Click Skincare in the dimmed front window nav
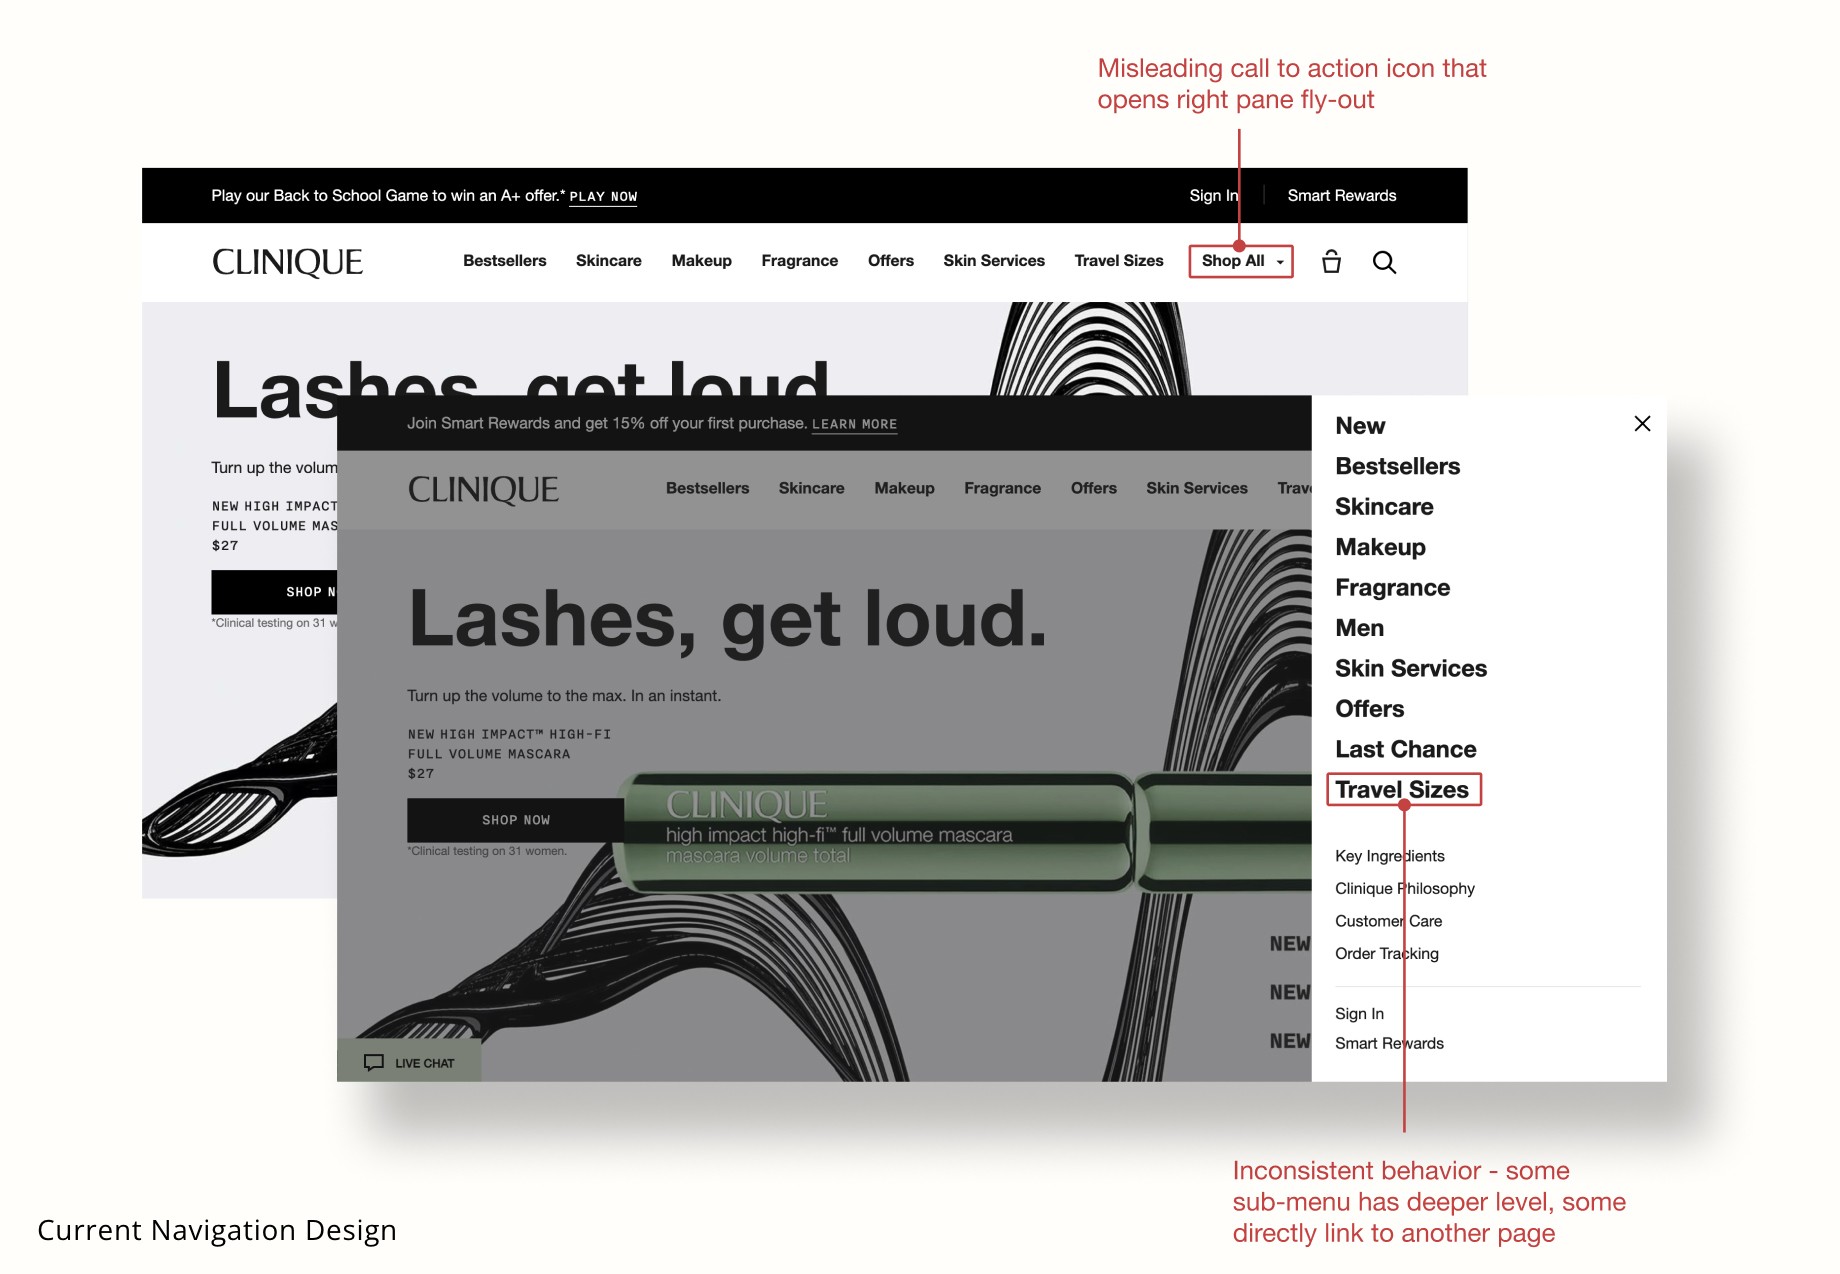Image resolution: width=1840 pixels, height=1274 pixels. click(812, 488)
